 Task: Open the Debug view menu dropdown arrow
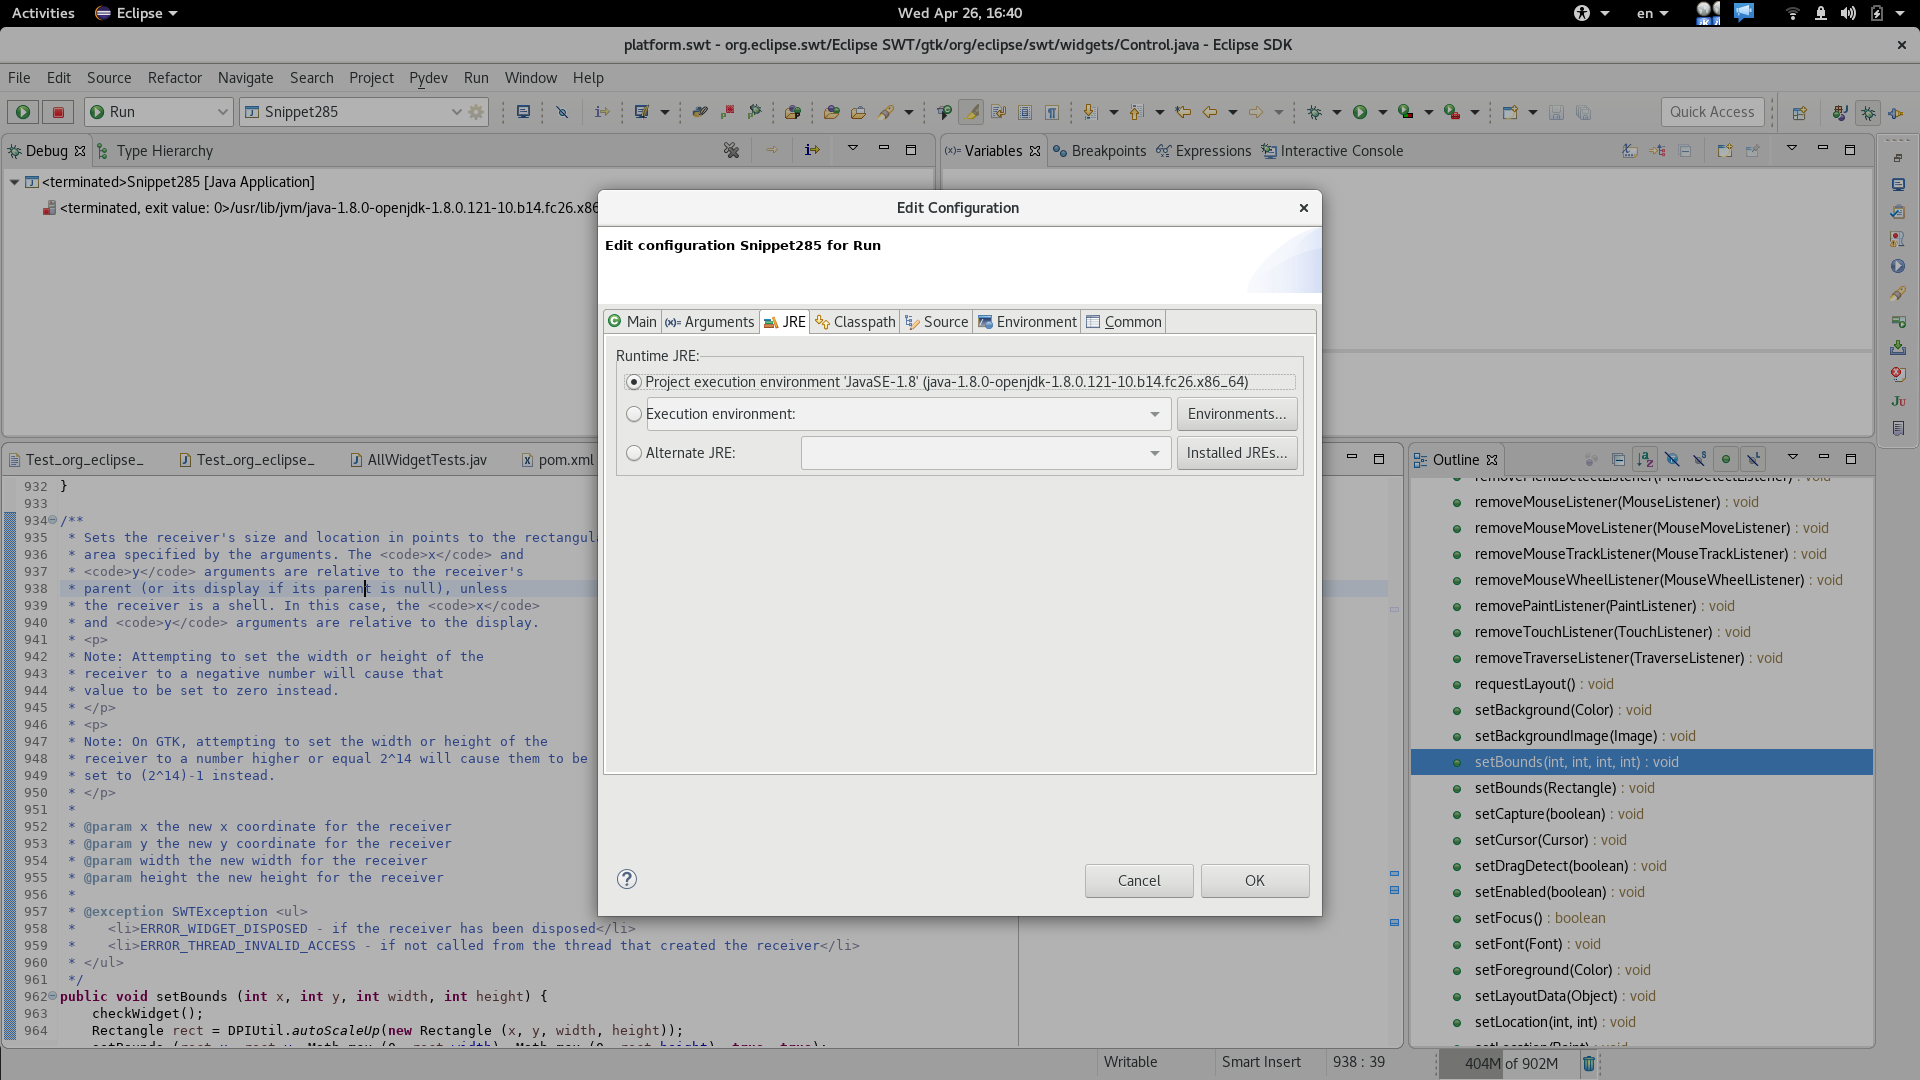pos(853,149)
